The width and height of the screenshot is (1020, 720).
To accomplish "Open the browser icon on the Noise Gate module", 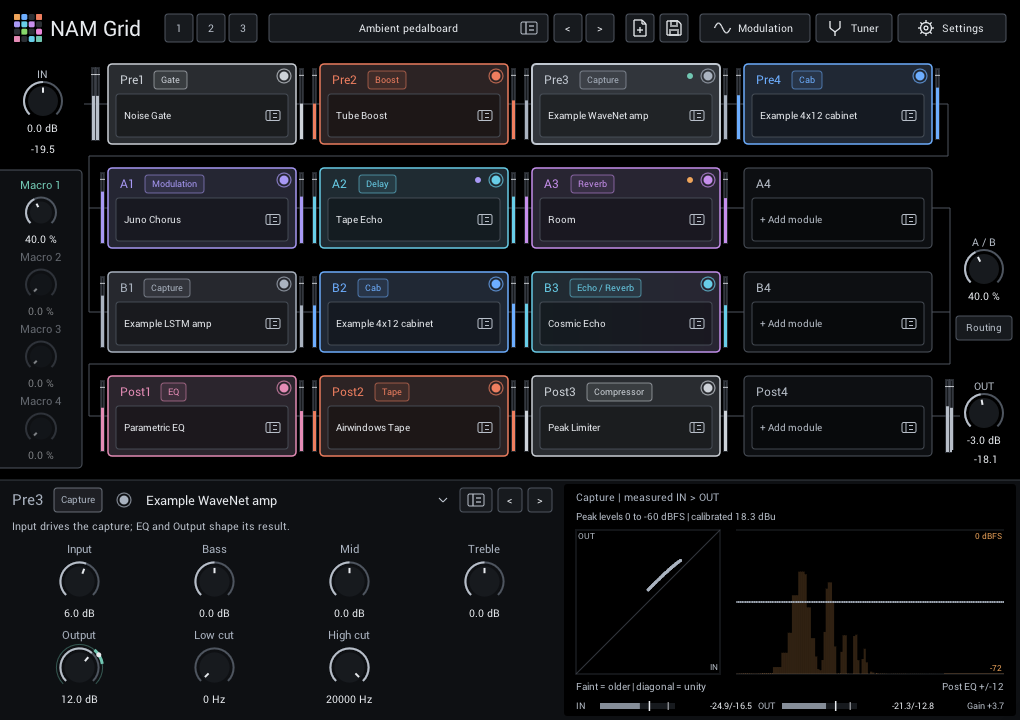I will click(x=273, y=115).
